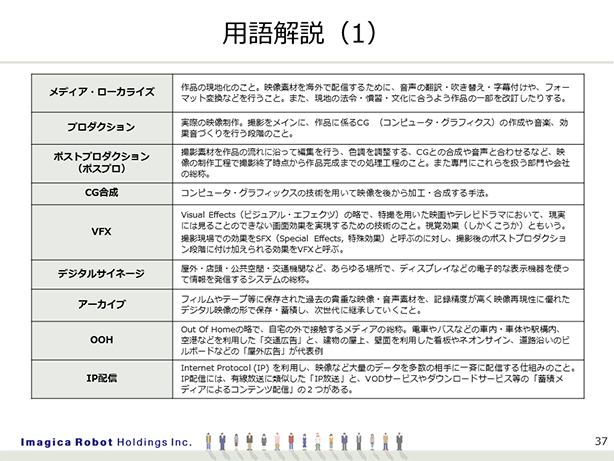Click the page number 37
The width and height of the screenshot is (614, 461).
[x=601, y=441]
